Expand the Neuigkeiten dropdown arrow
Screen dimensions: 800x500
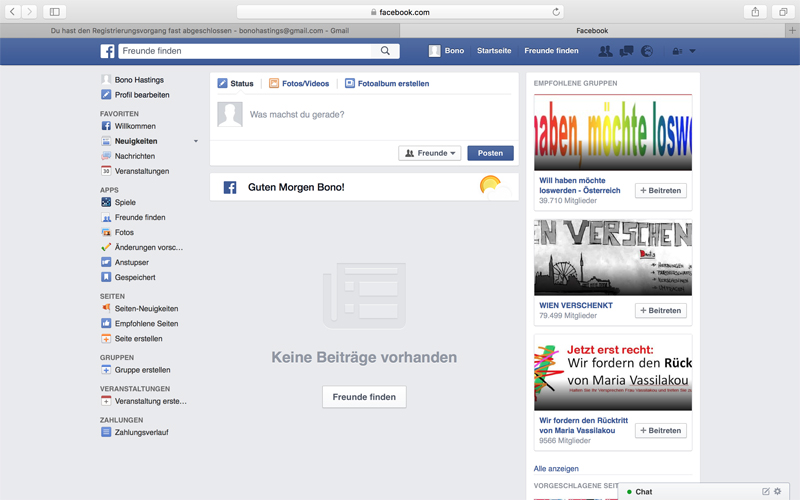[195, 141]
